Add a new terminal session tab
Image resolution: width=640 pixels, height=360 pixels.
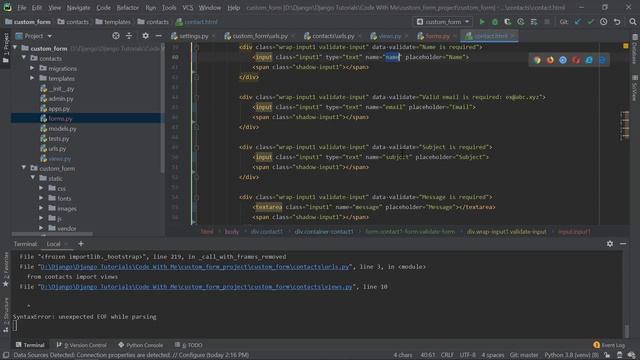[x=80, y=244]
